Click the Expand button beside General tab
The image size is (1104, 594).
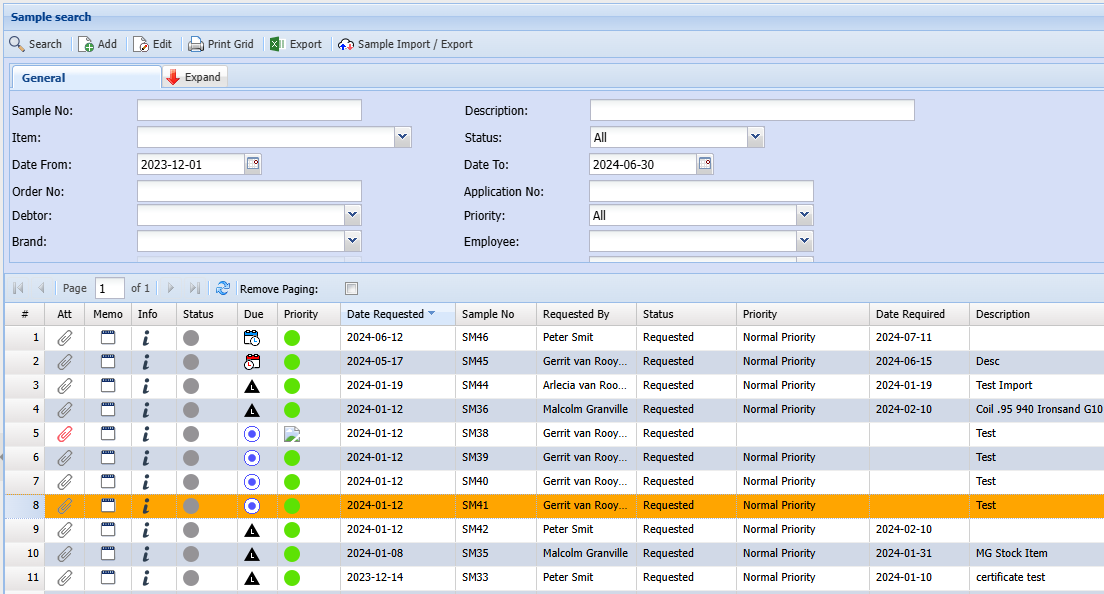click(194, 77)
